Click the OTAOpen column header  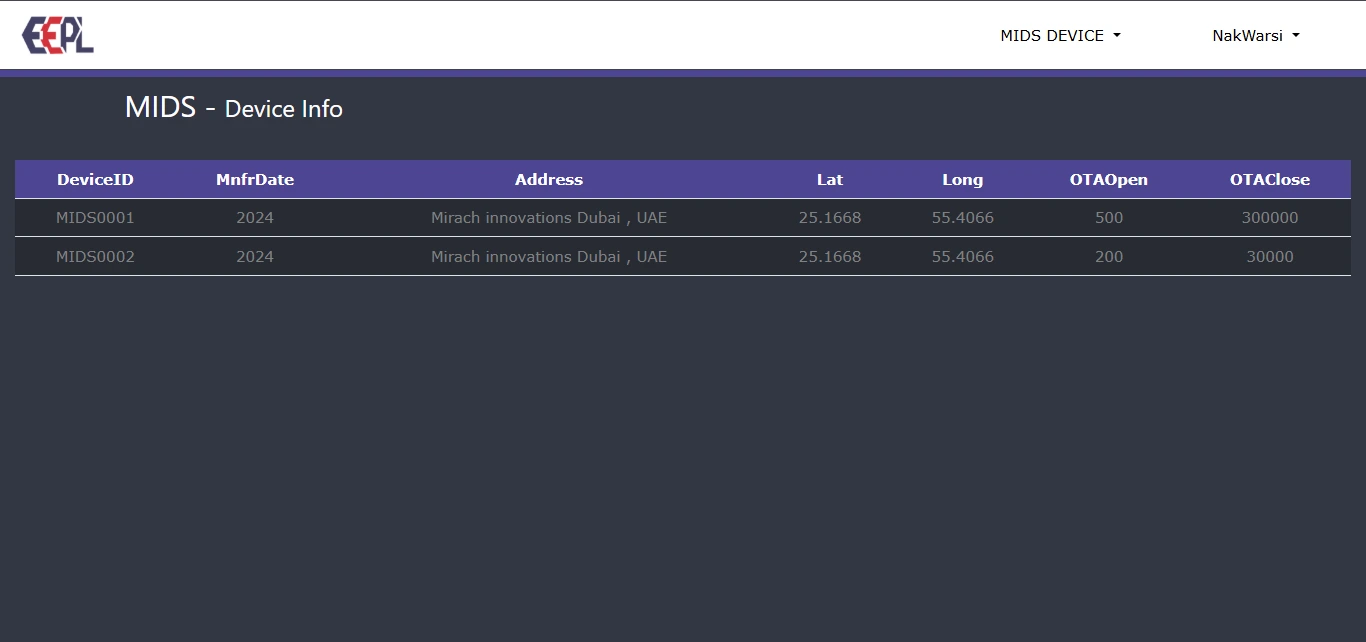(1109, 180)
